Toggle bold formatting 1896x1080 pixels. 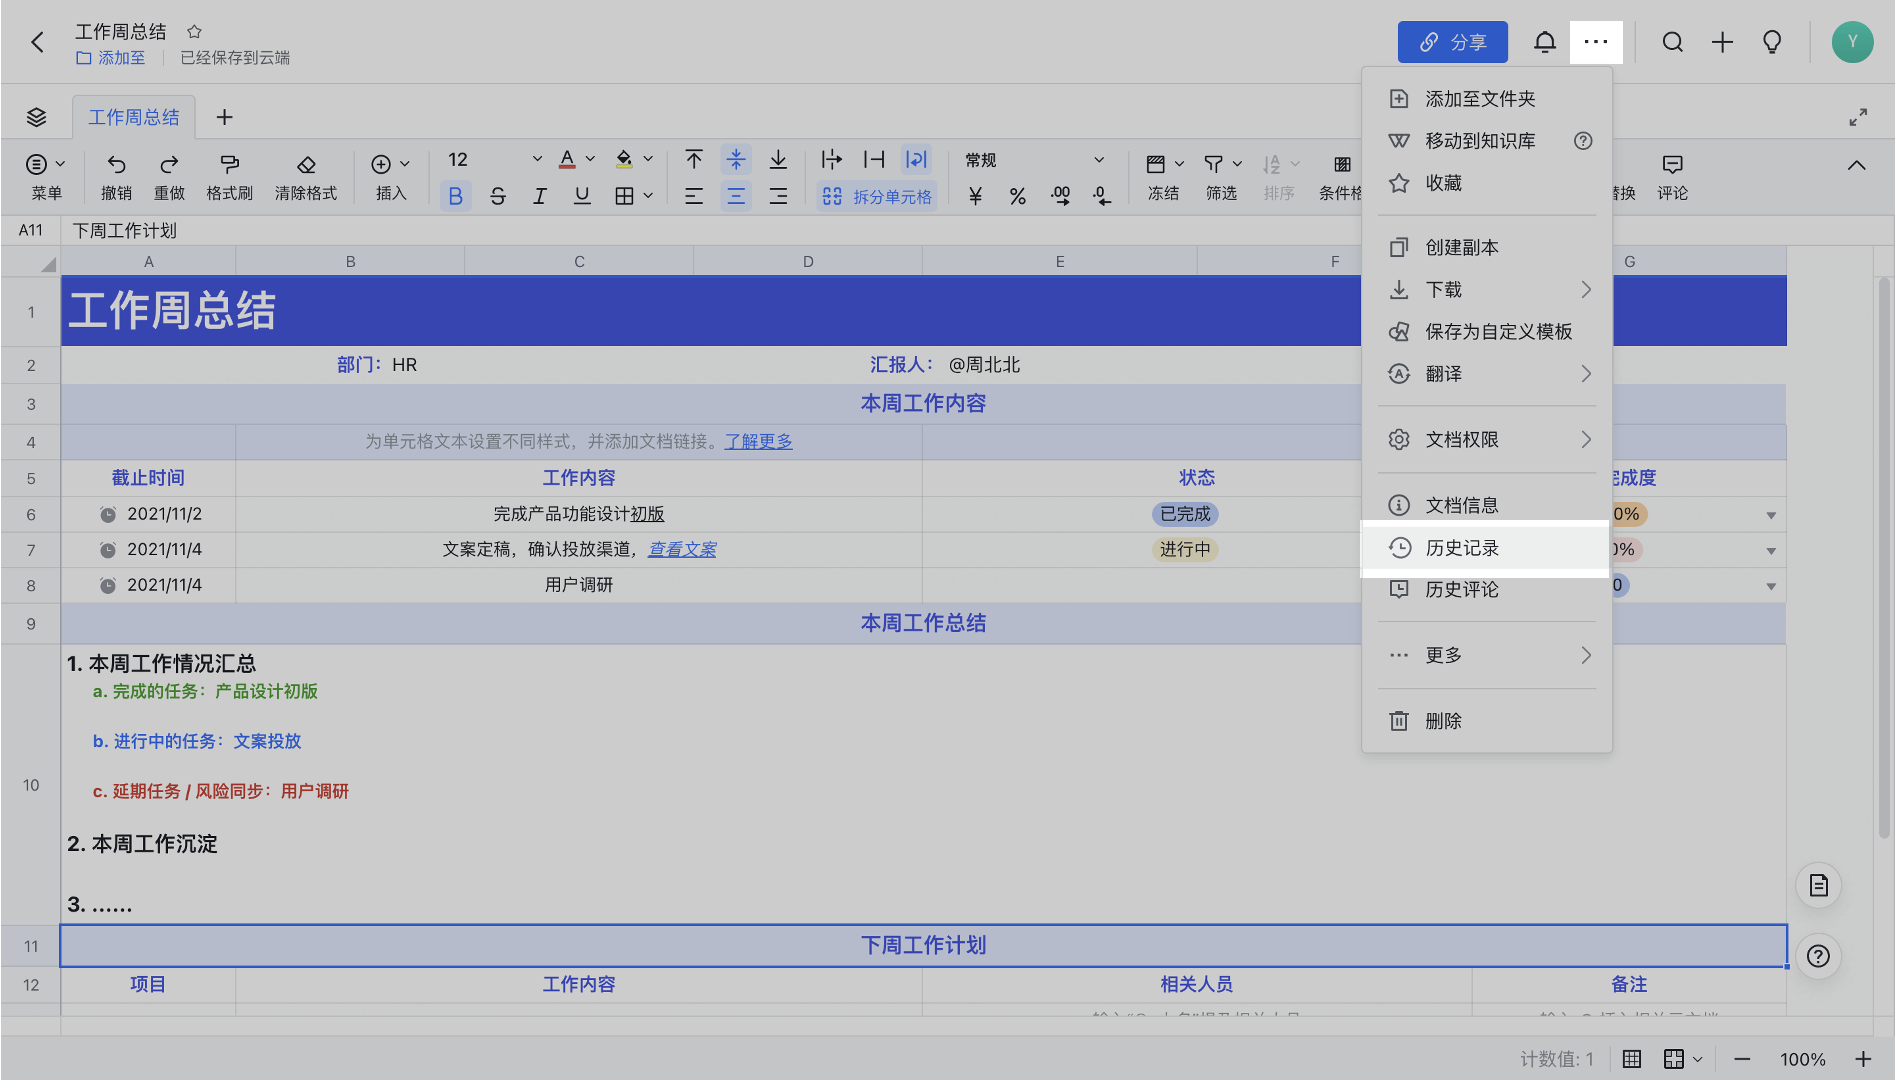(x=455, y=196)
